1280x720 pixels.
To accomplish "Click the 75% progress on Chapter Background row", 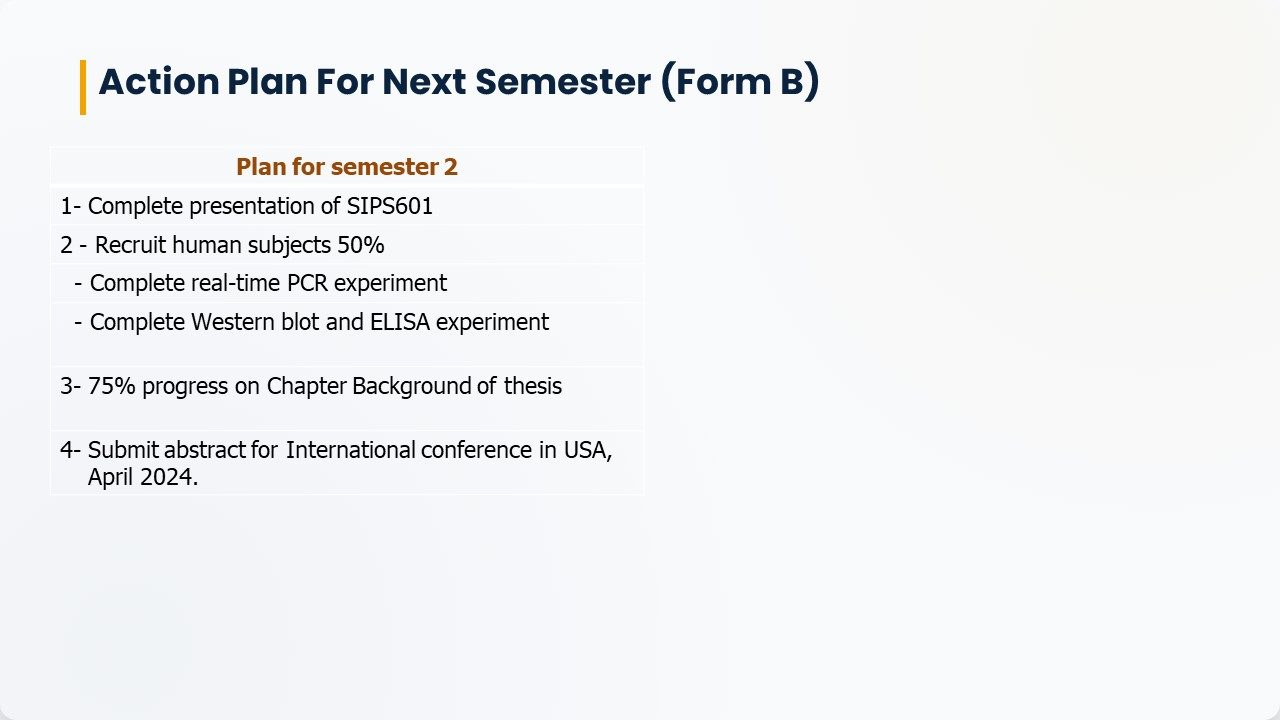I will [x=347, y=397].
